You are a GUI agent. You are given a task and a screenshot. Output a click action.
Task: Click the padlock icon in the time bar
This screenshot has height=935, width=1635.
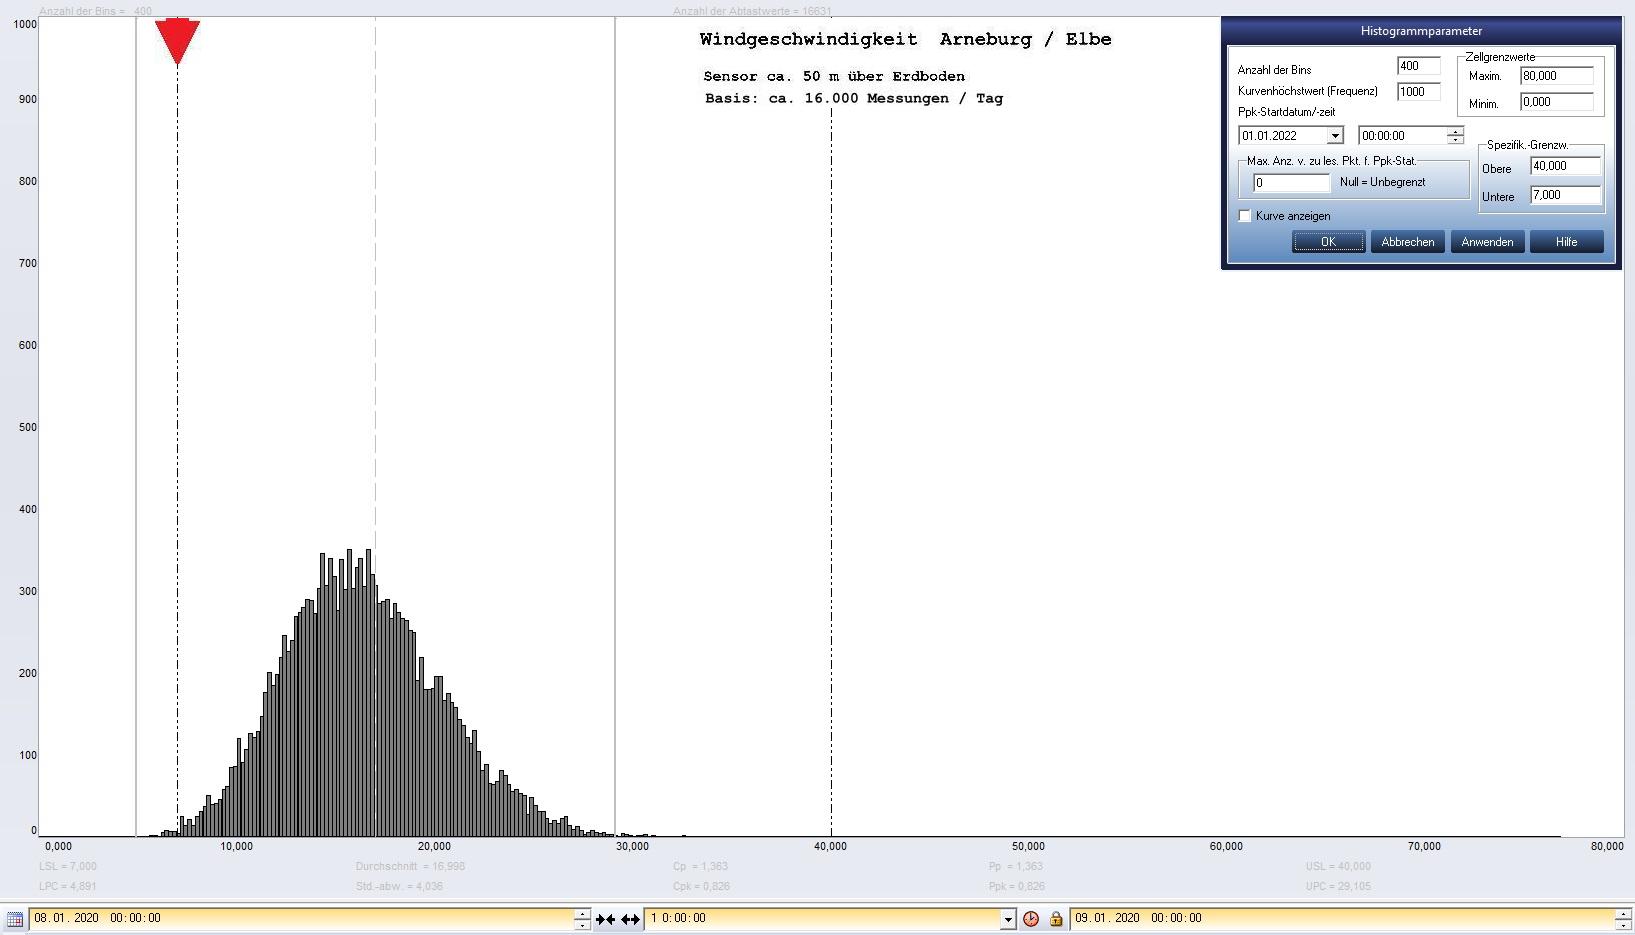1056,919
